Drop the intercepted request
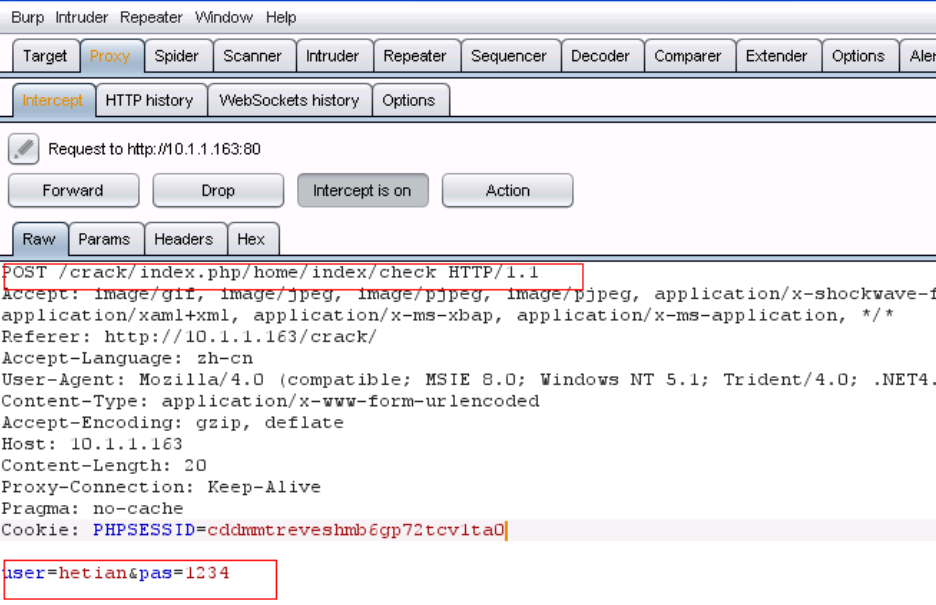Image resolution: width=936 pixels, height=605 pixels. (x=218, y=190)
